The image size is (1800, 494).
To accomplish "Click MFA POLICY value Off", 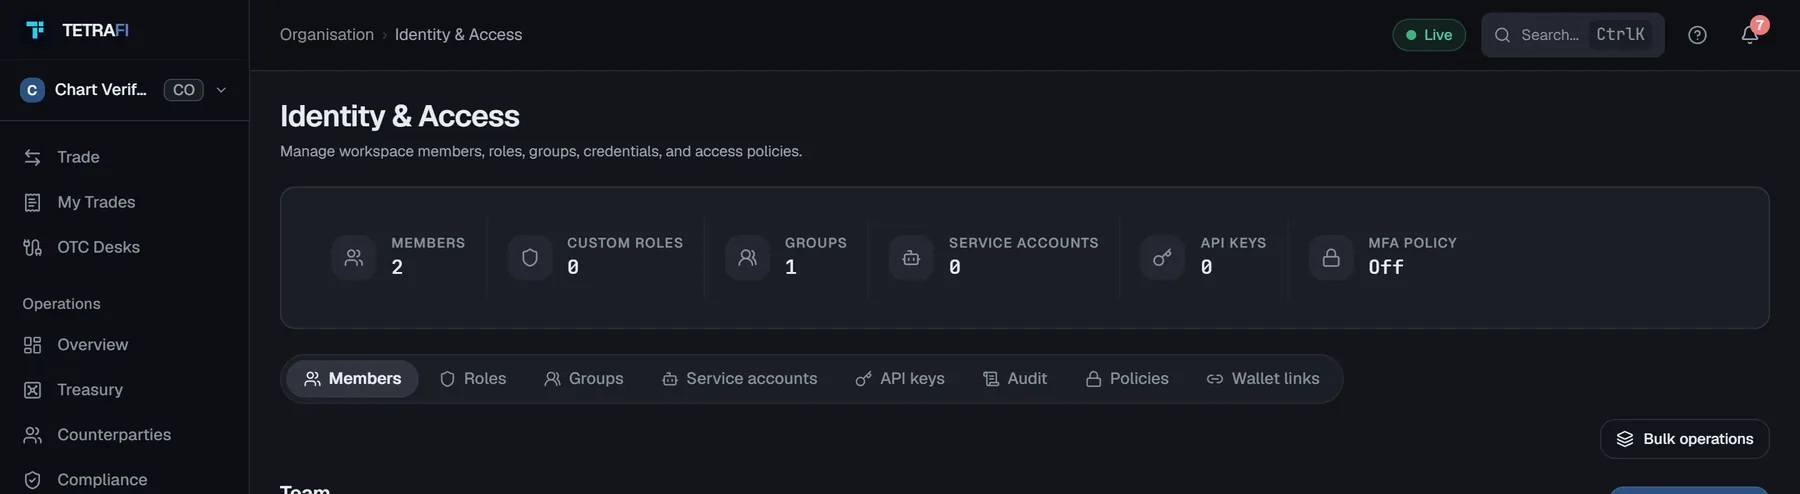I will [x=1386, y=267].
